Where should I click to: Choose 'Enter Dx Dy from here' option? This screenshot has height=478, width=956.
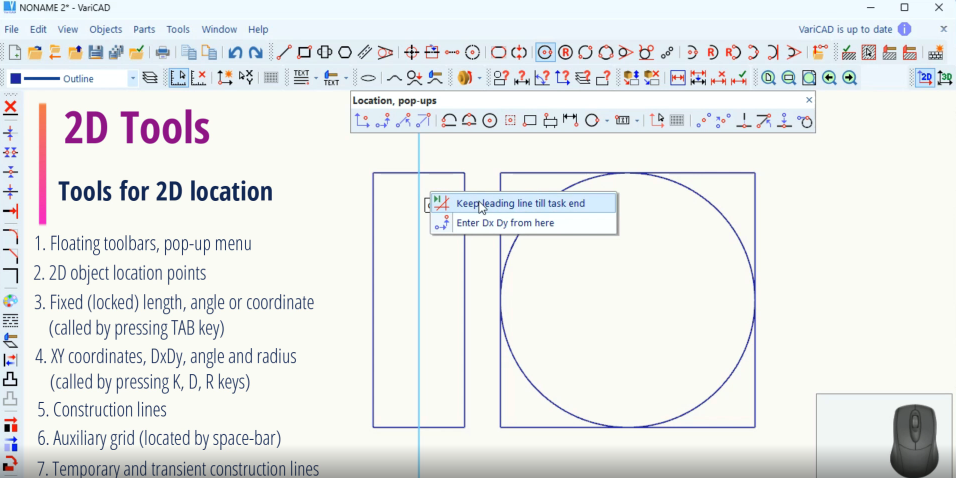pyautogui.click(x=504, y=223)
